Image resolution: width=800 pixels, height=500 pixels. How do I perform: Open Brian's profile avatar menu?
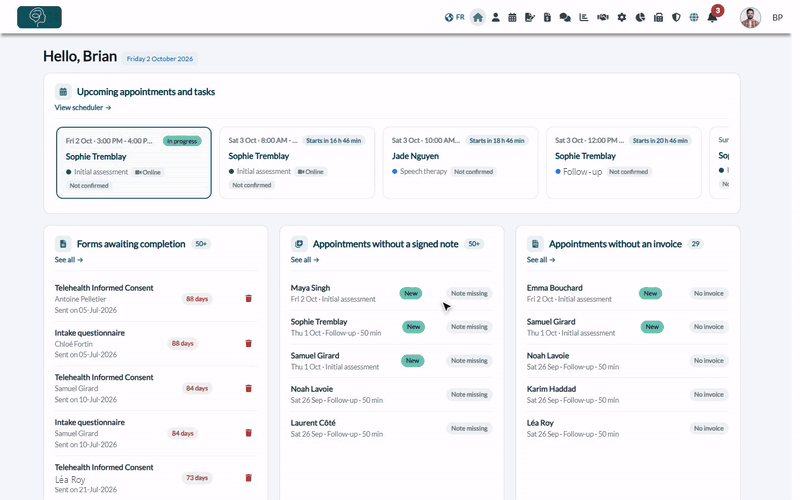tap(750, 17)
